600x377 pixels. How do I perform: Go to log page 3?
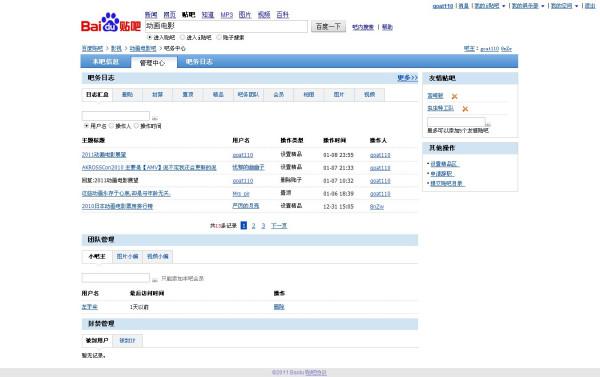coord(263,226)
